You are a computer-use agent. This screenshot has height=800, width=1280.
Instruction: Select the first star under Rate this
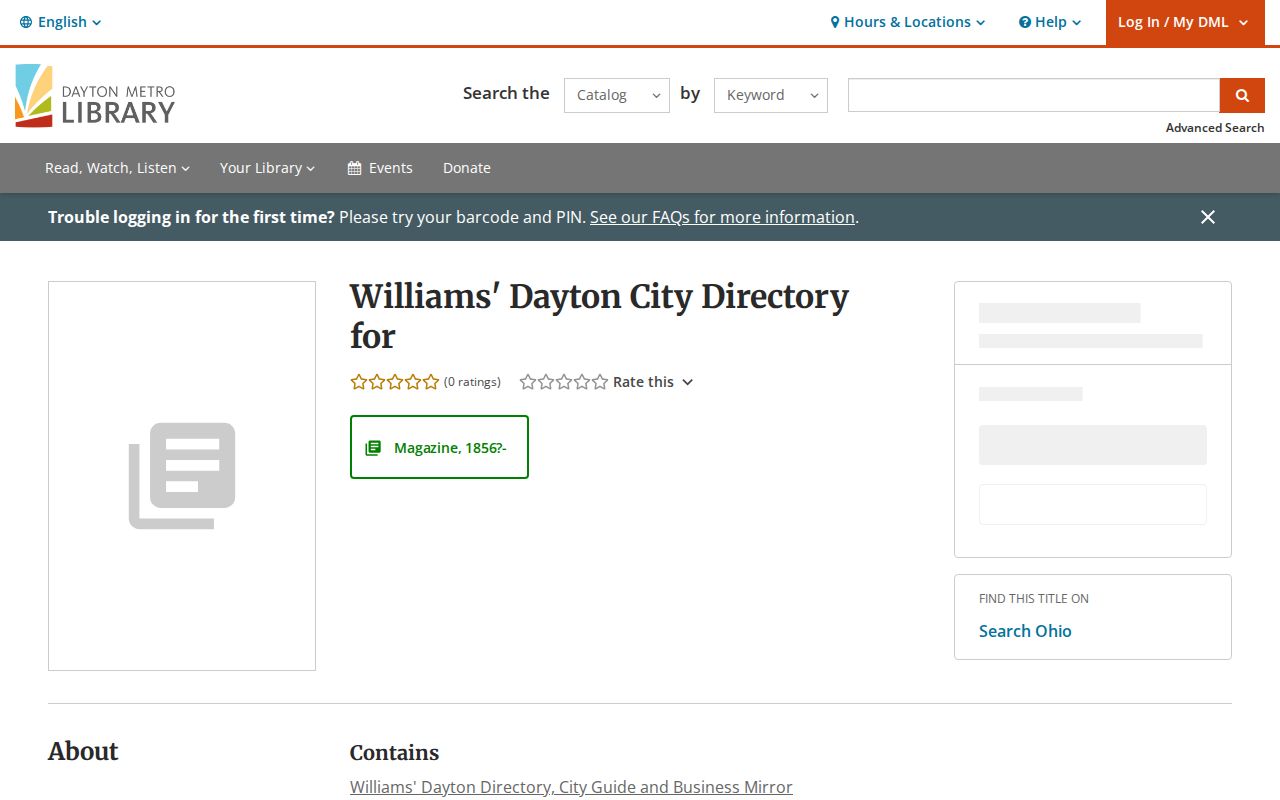pos(528,382)
